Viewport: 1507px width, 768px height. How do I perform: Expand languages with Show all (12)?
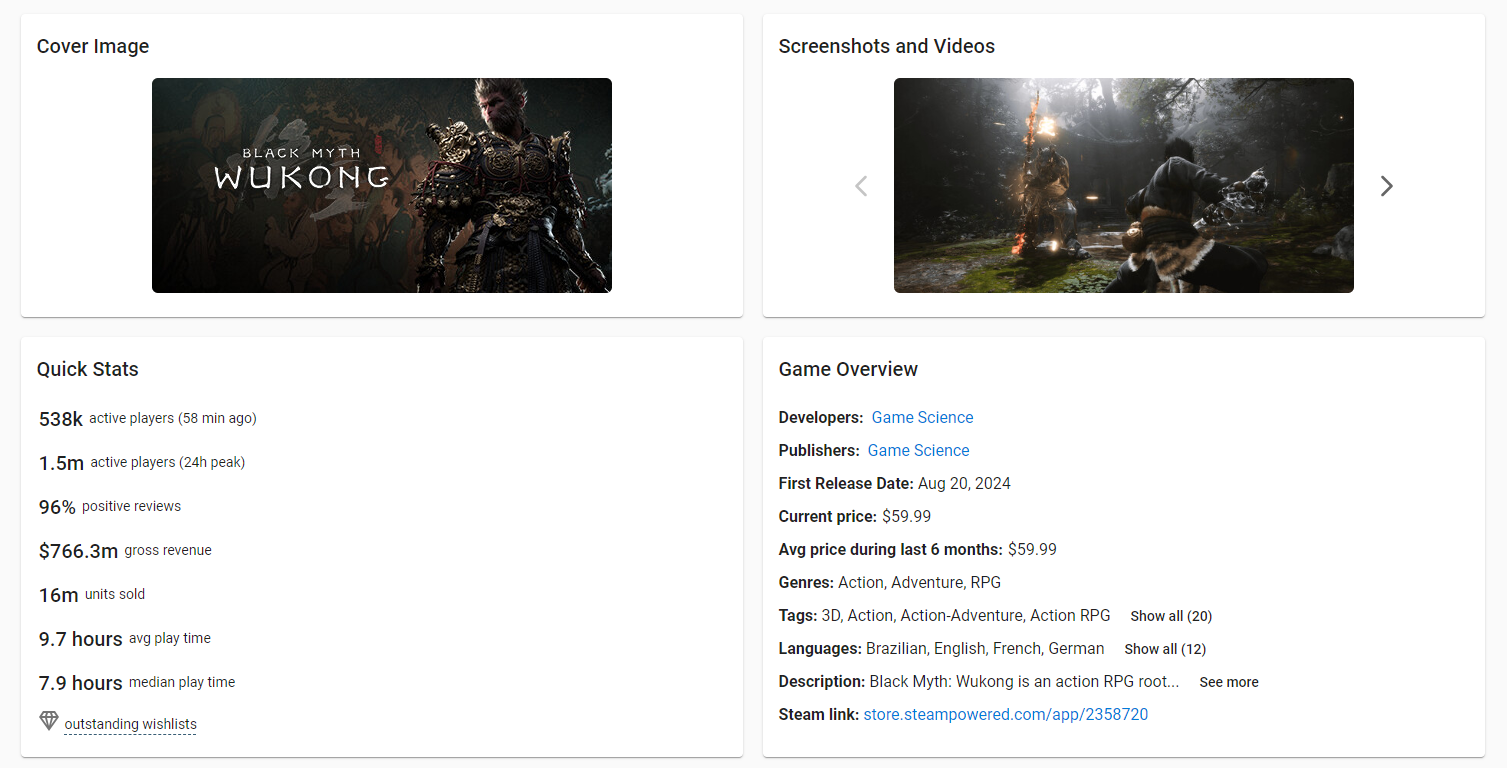click(x=1165, y=649)
